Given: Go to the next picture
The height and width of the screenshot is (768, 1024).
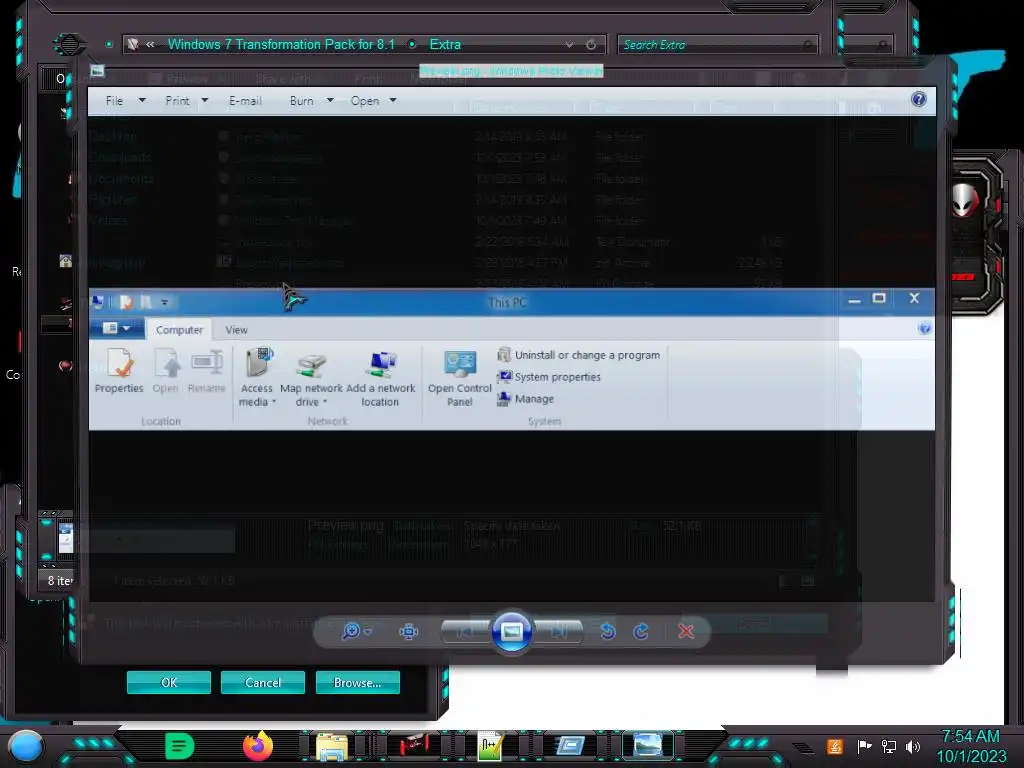Looking at the screenshot, I should [559, 632].
